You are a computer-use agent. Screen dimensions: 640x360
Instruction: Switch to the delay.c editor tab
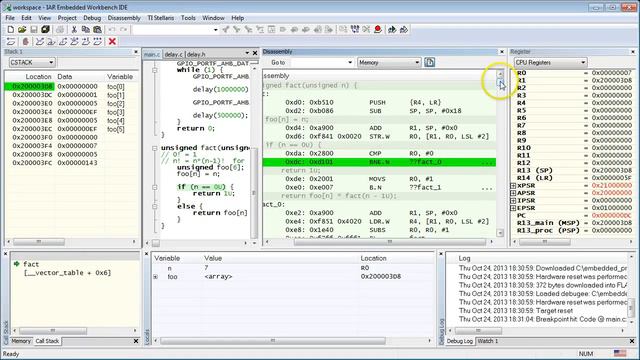point(173,54)
